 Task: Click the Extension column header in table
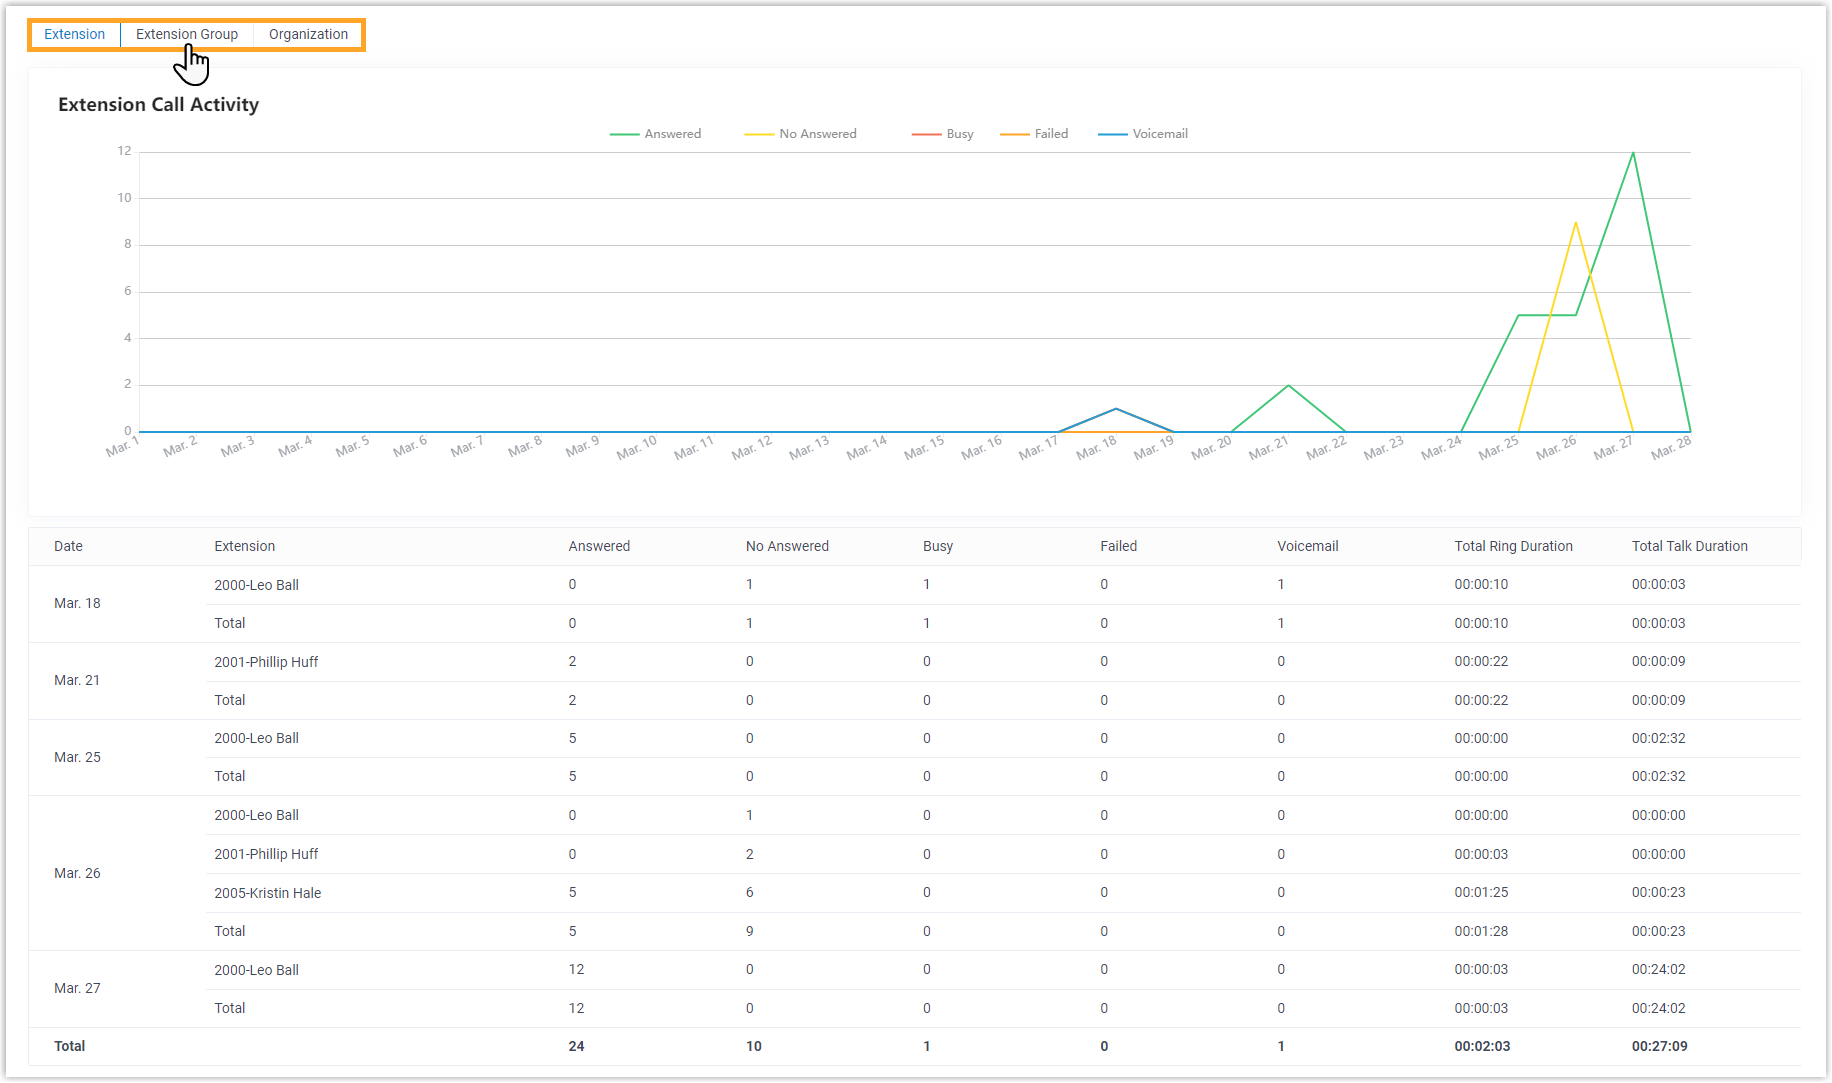(244, 546)
